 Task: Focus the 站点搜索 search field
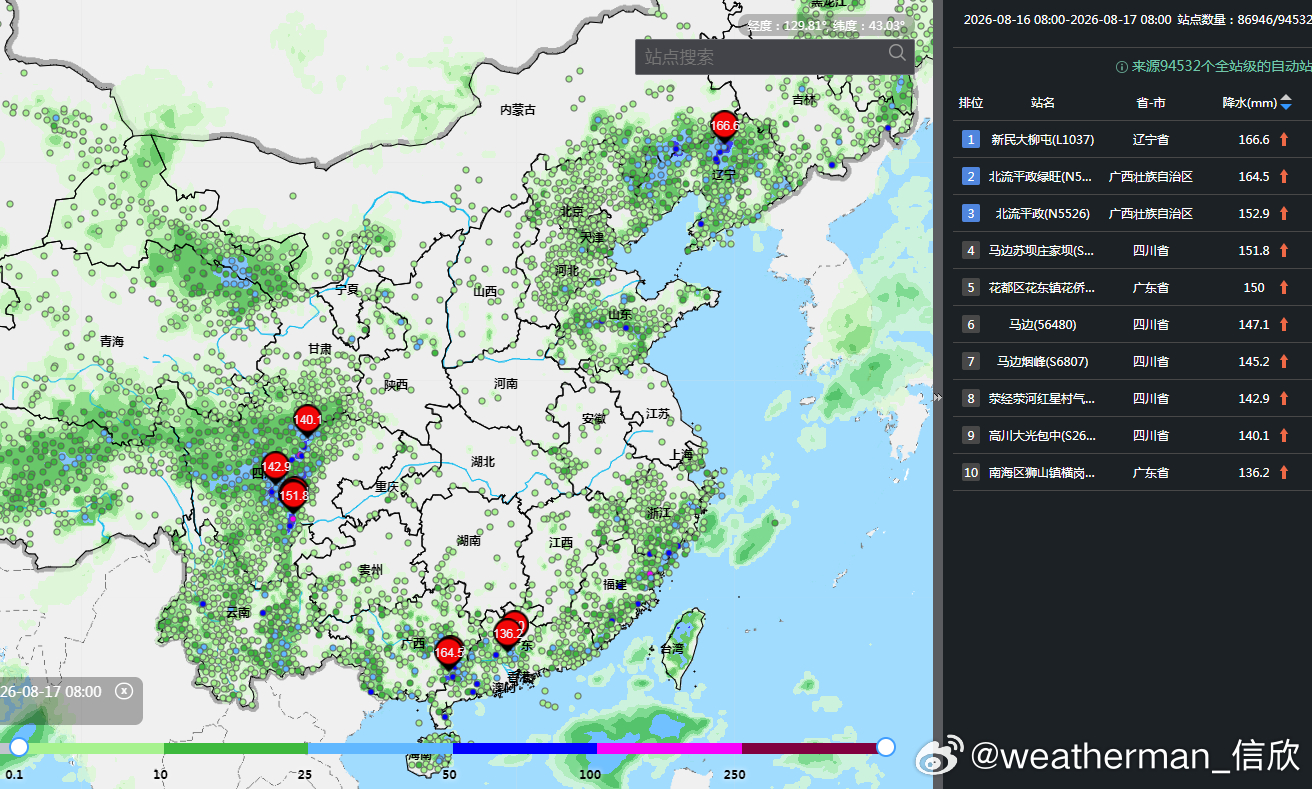[x=774, y=57]
